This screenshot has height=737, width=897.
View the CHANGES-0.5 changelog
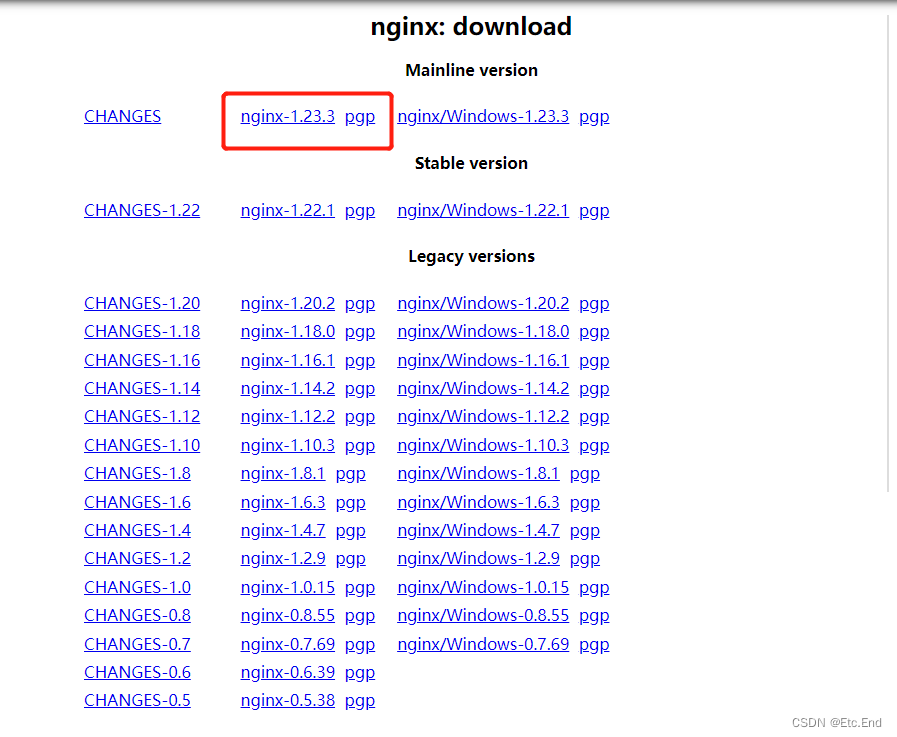click(x=137, y=700)
